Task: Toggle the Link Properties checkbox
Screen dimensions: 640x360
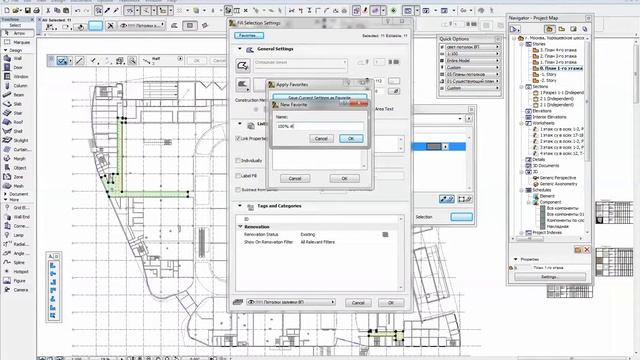Action: tap(238, 138)
